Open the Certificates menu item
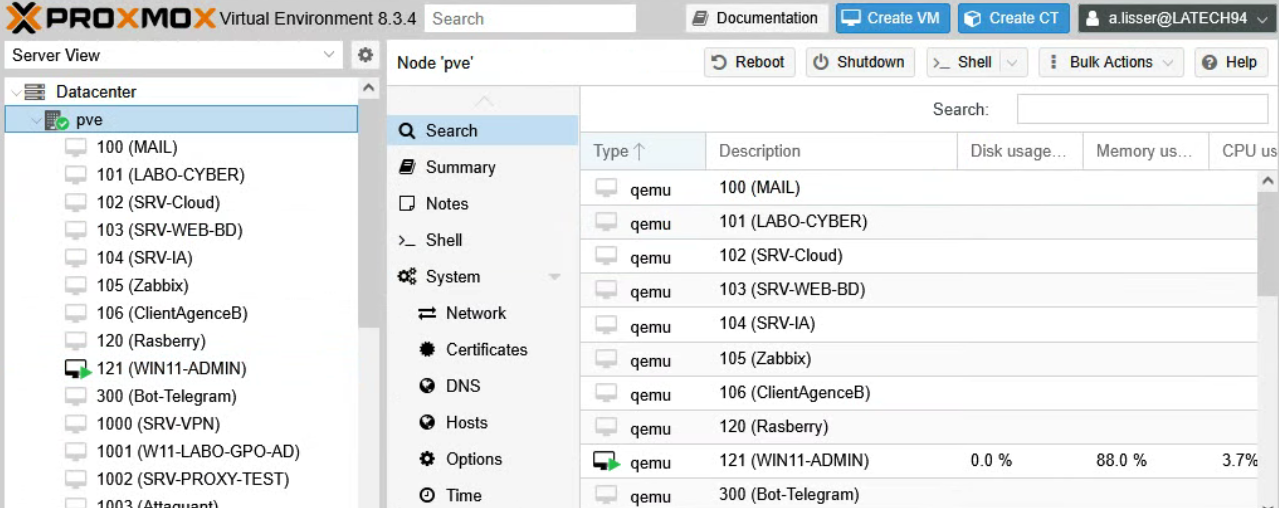Image resolution: width=1279 pixels, height=508 pixels. coord(482,350)
